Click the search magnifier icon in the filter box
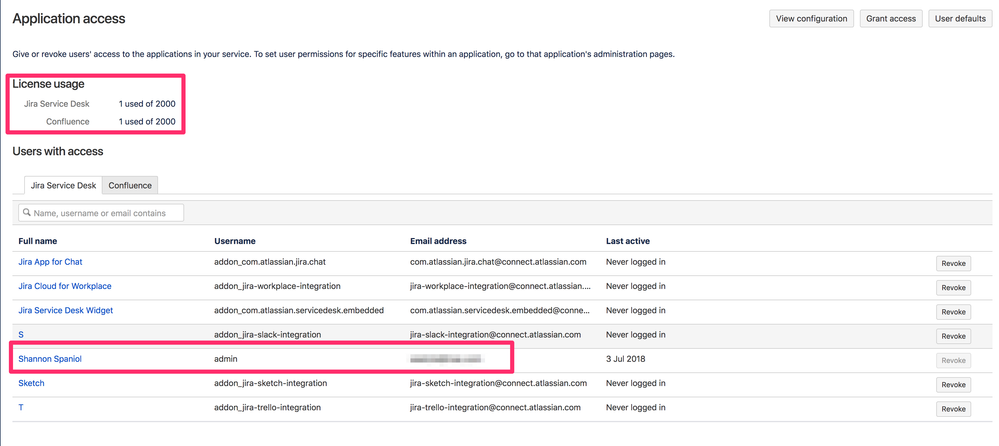Image resolution: width=999 pixels, height=446 pixels. [27, 213]
